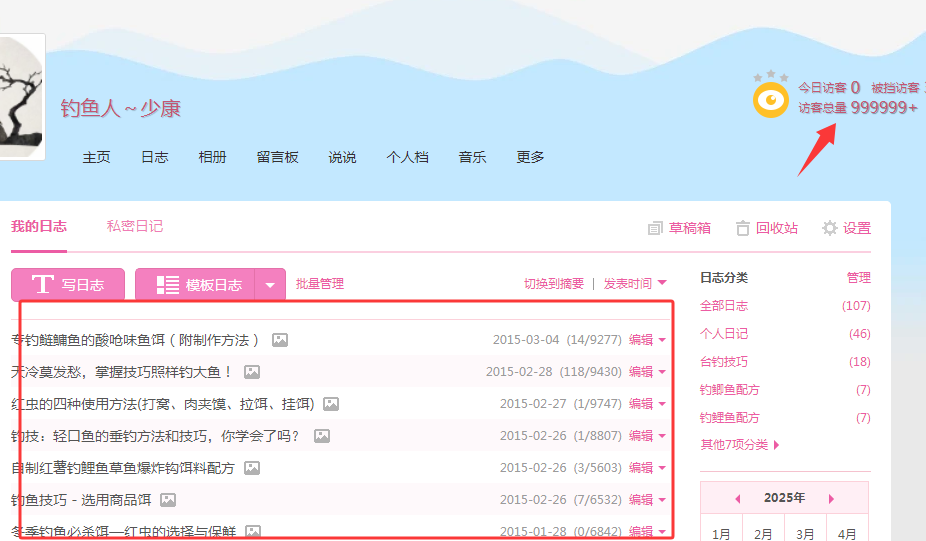Image resolution: width=926 pixels, height=541 pixels.
Task: Open 钓鲫鱼配方 category
Action: tap(730, 390)
